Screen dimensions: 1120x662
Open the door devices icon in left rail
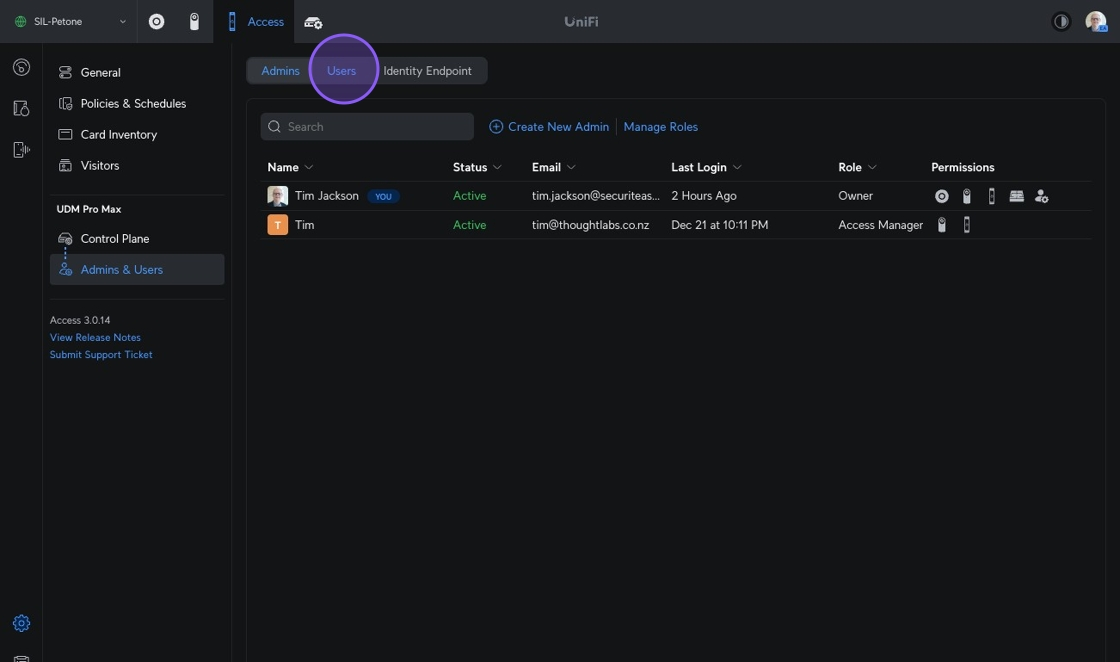pos(21,108)
